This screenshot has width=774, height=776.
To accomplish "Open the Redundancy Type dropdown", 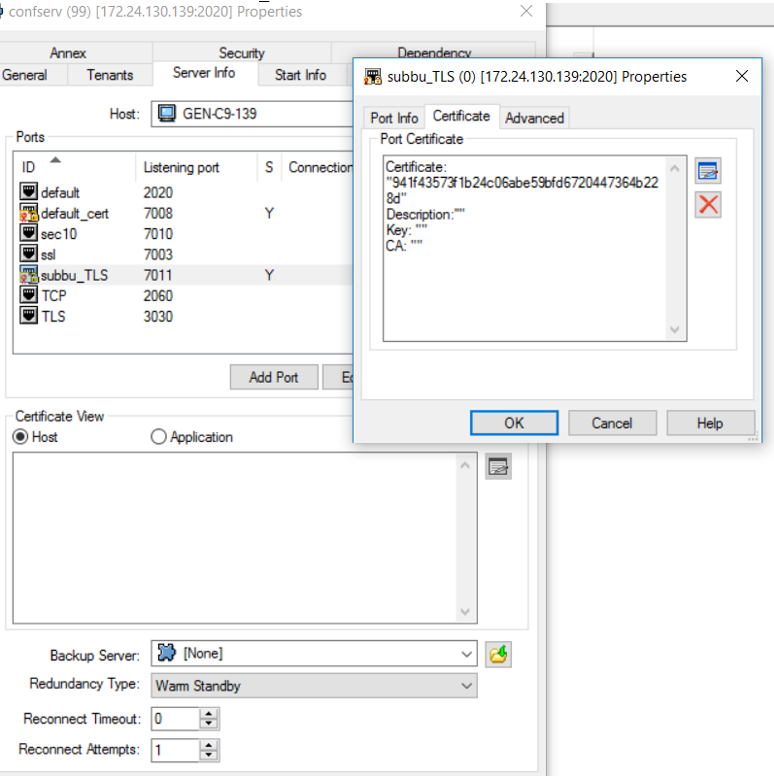I will 466,686.
